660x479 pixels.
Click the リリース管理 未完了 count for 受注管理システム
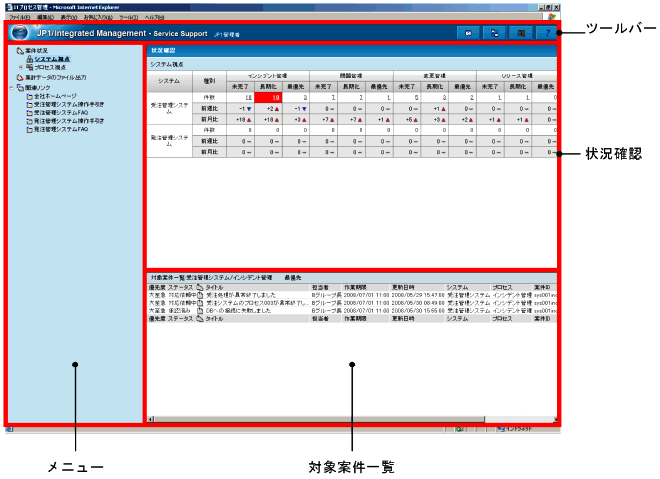click(490, 98)
